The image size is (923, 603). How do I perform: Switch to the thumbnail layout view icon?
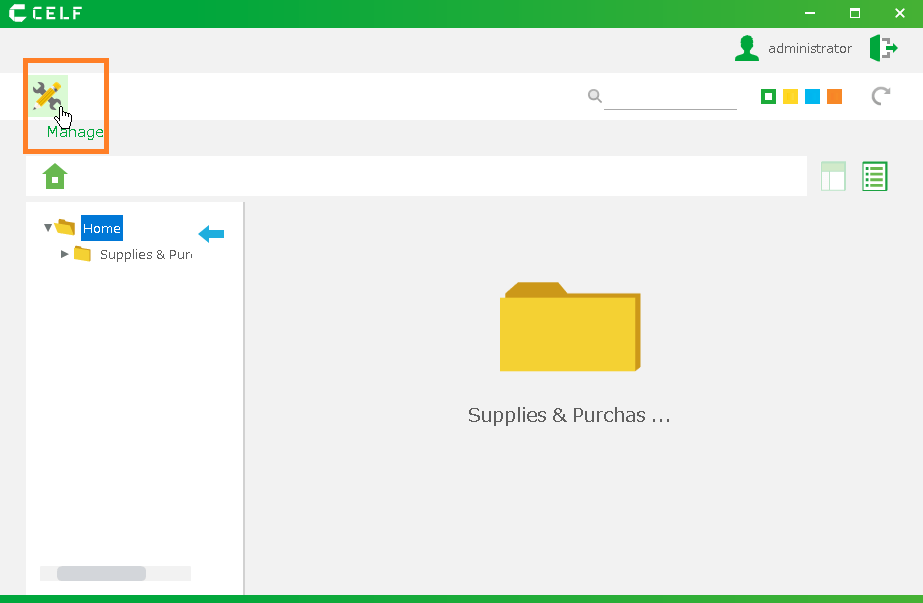832,176
